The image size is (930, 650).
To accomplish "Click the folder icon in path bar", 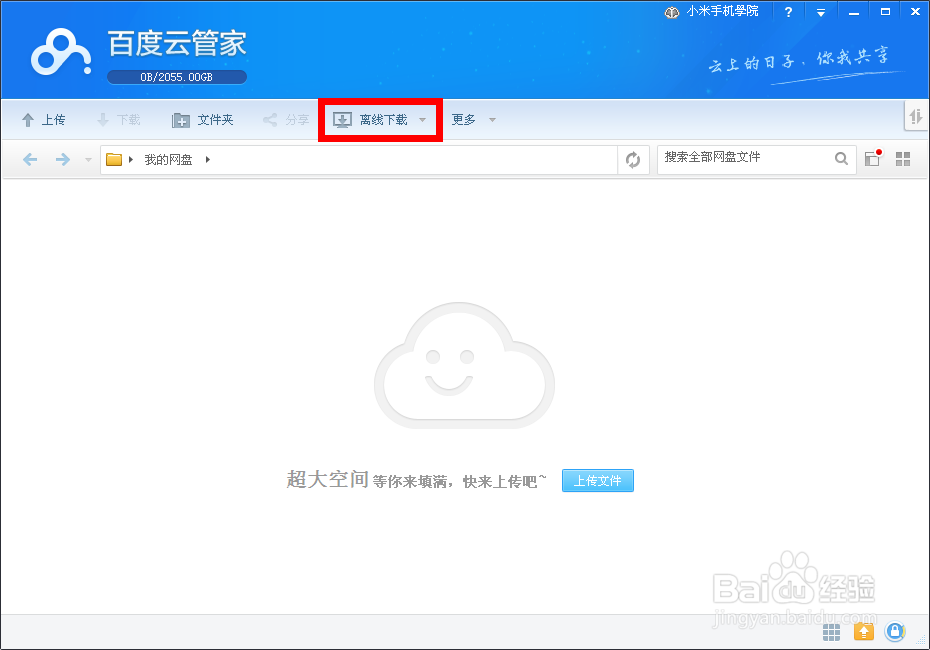I will pos(114,159).
